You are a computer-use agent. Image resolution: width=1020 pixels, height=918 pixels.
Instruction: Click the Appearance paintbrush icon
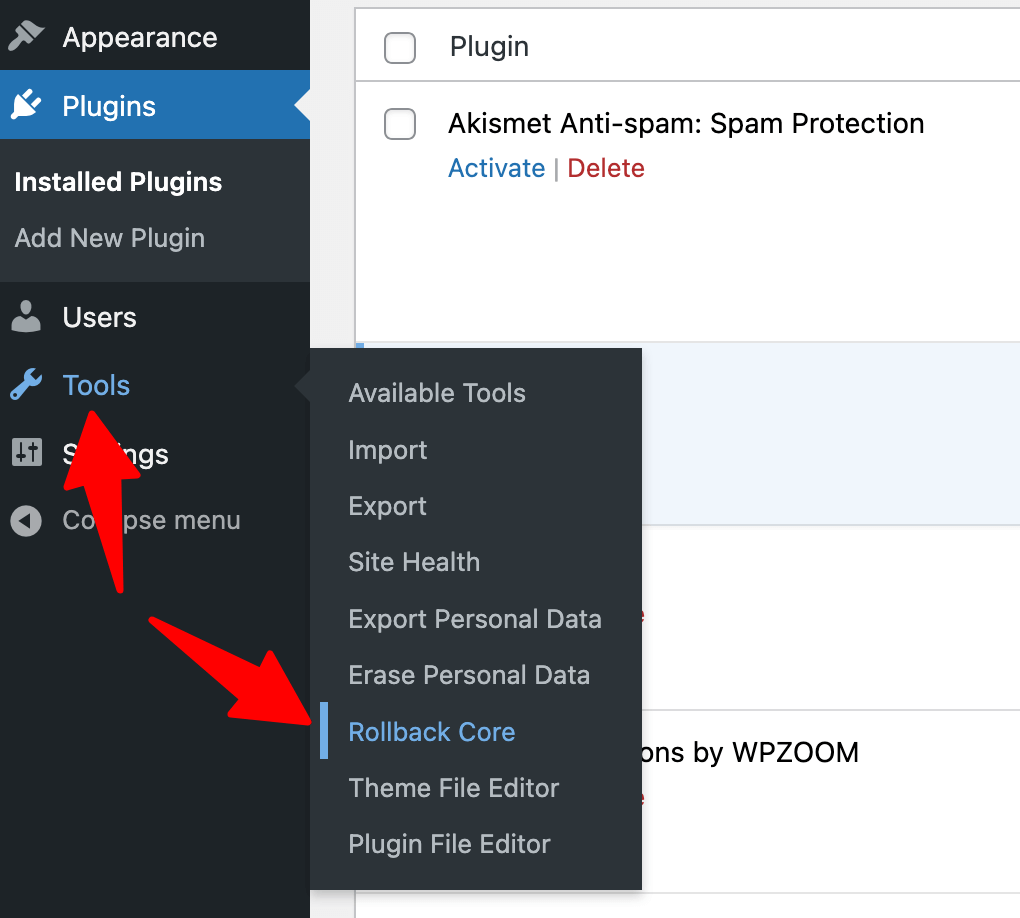(26, 36)
